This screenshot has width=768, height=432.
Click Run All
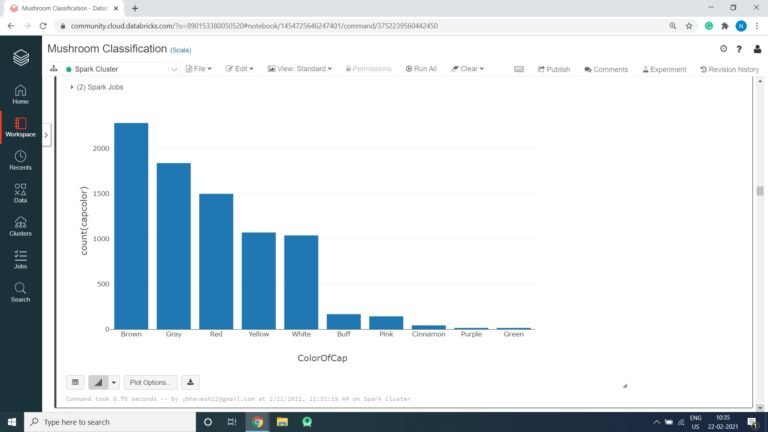point(421,69)
